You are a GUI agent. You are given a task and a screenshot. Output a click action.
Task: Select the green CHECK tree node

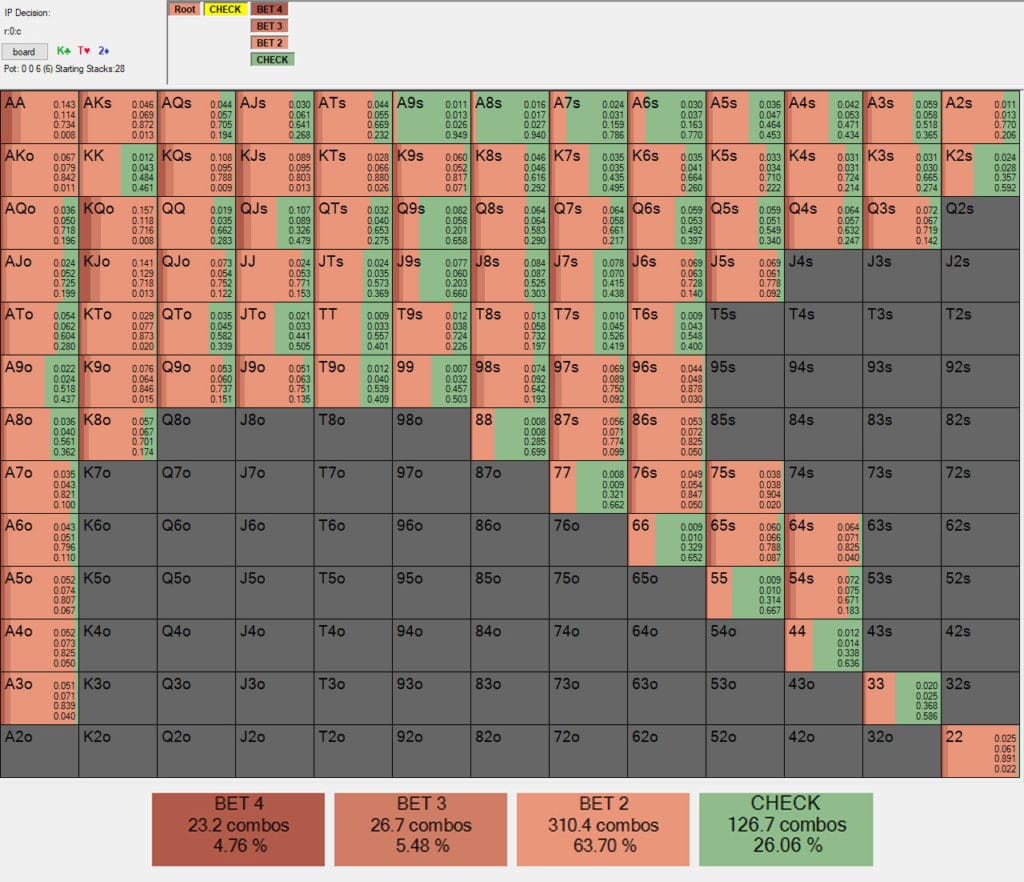point(271,60)
